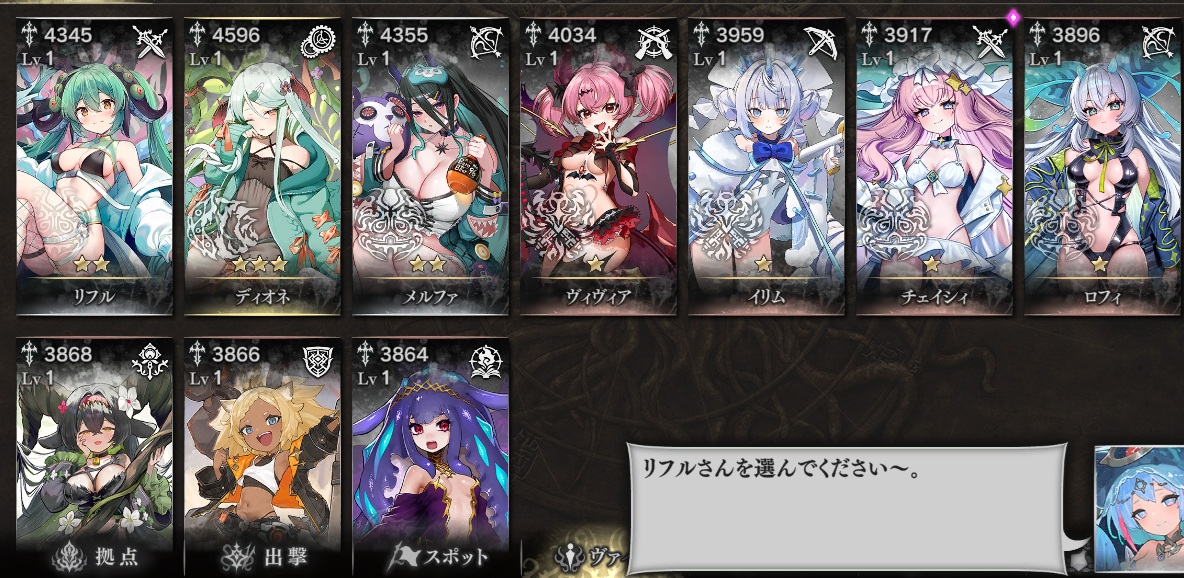
Task: Click the ornate class icon on 3868 card
Action: coord(149,362)
